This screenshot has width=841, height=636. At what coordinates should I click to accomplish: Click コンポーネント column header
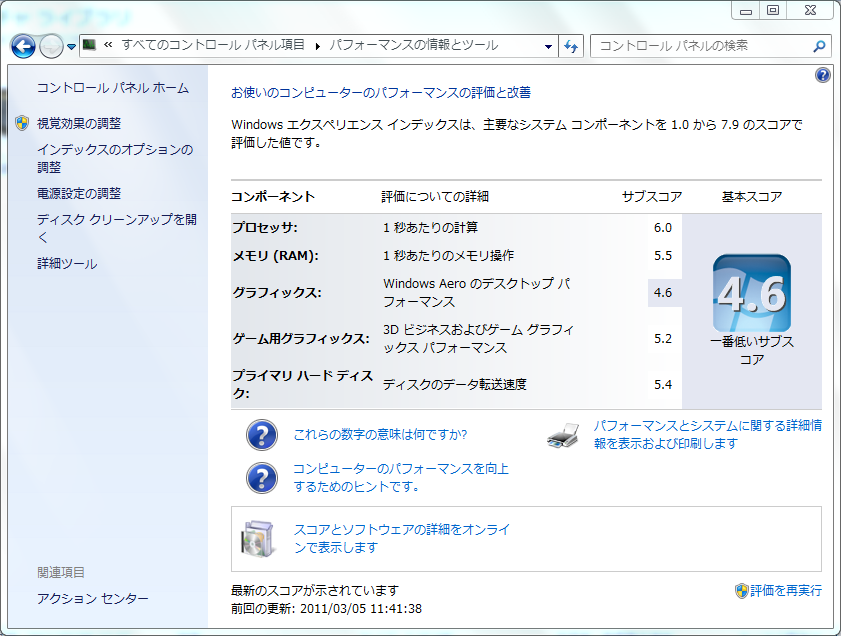click(272, 197)
